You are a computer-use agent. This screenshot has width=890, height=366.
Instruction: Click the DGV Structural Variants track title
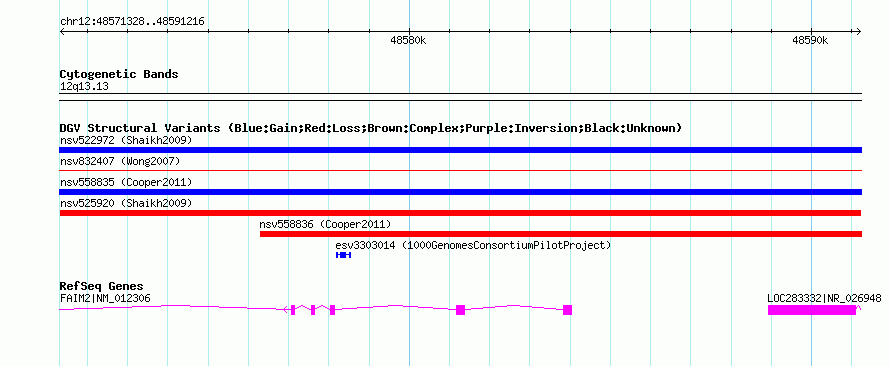(371, 128)
